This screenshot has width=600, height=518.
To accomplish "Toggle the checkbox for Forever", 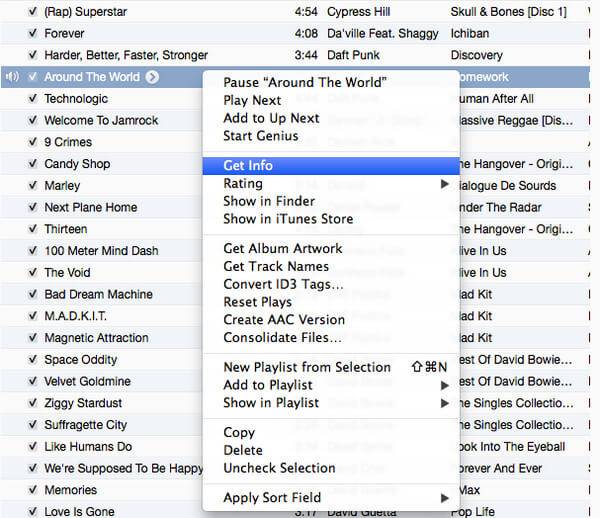I will tap(33, 33).
